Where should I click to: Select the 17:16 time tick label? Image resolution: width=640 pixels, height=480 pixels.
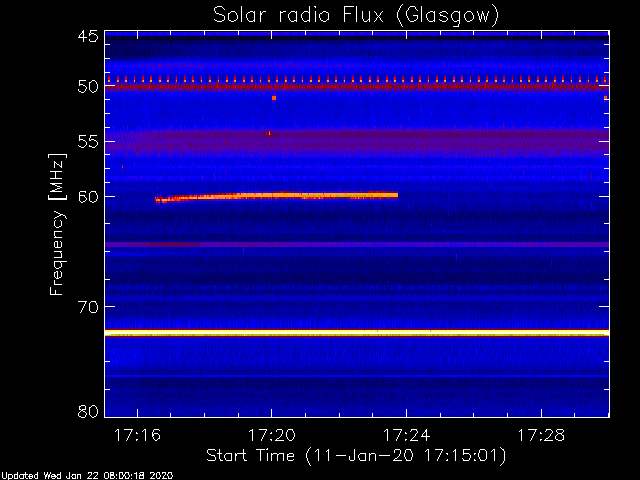138,435
